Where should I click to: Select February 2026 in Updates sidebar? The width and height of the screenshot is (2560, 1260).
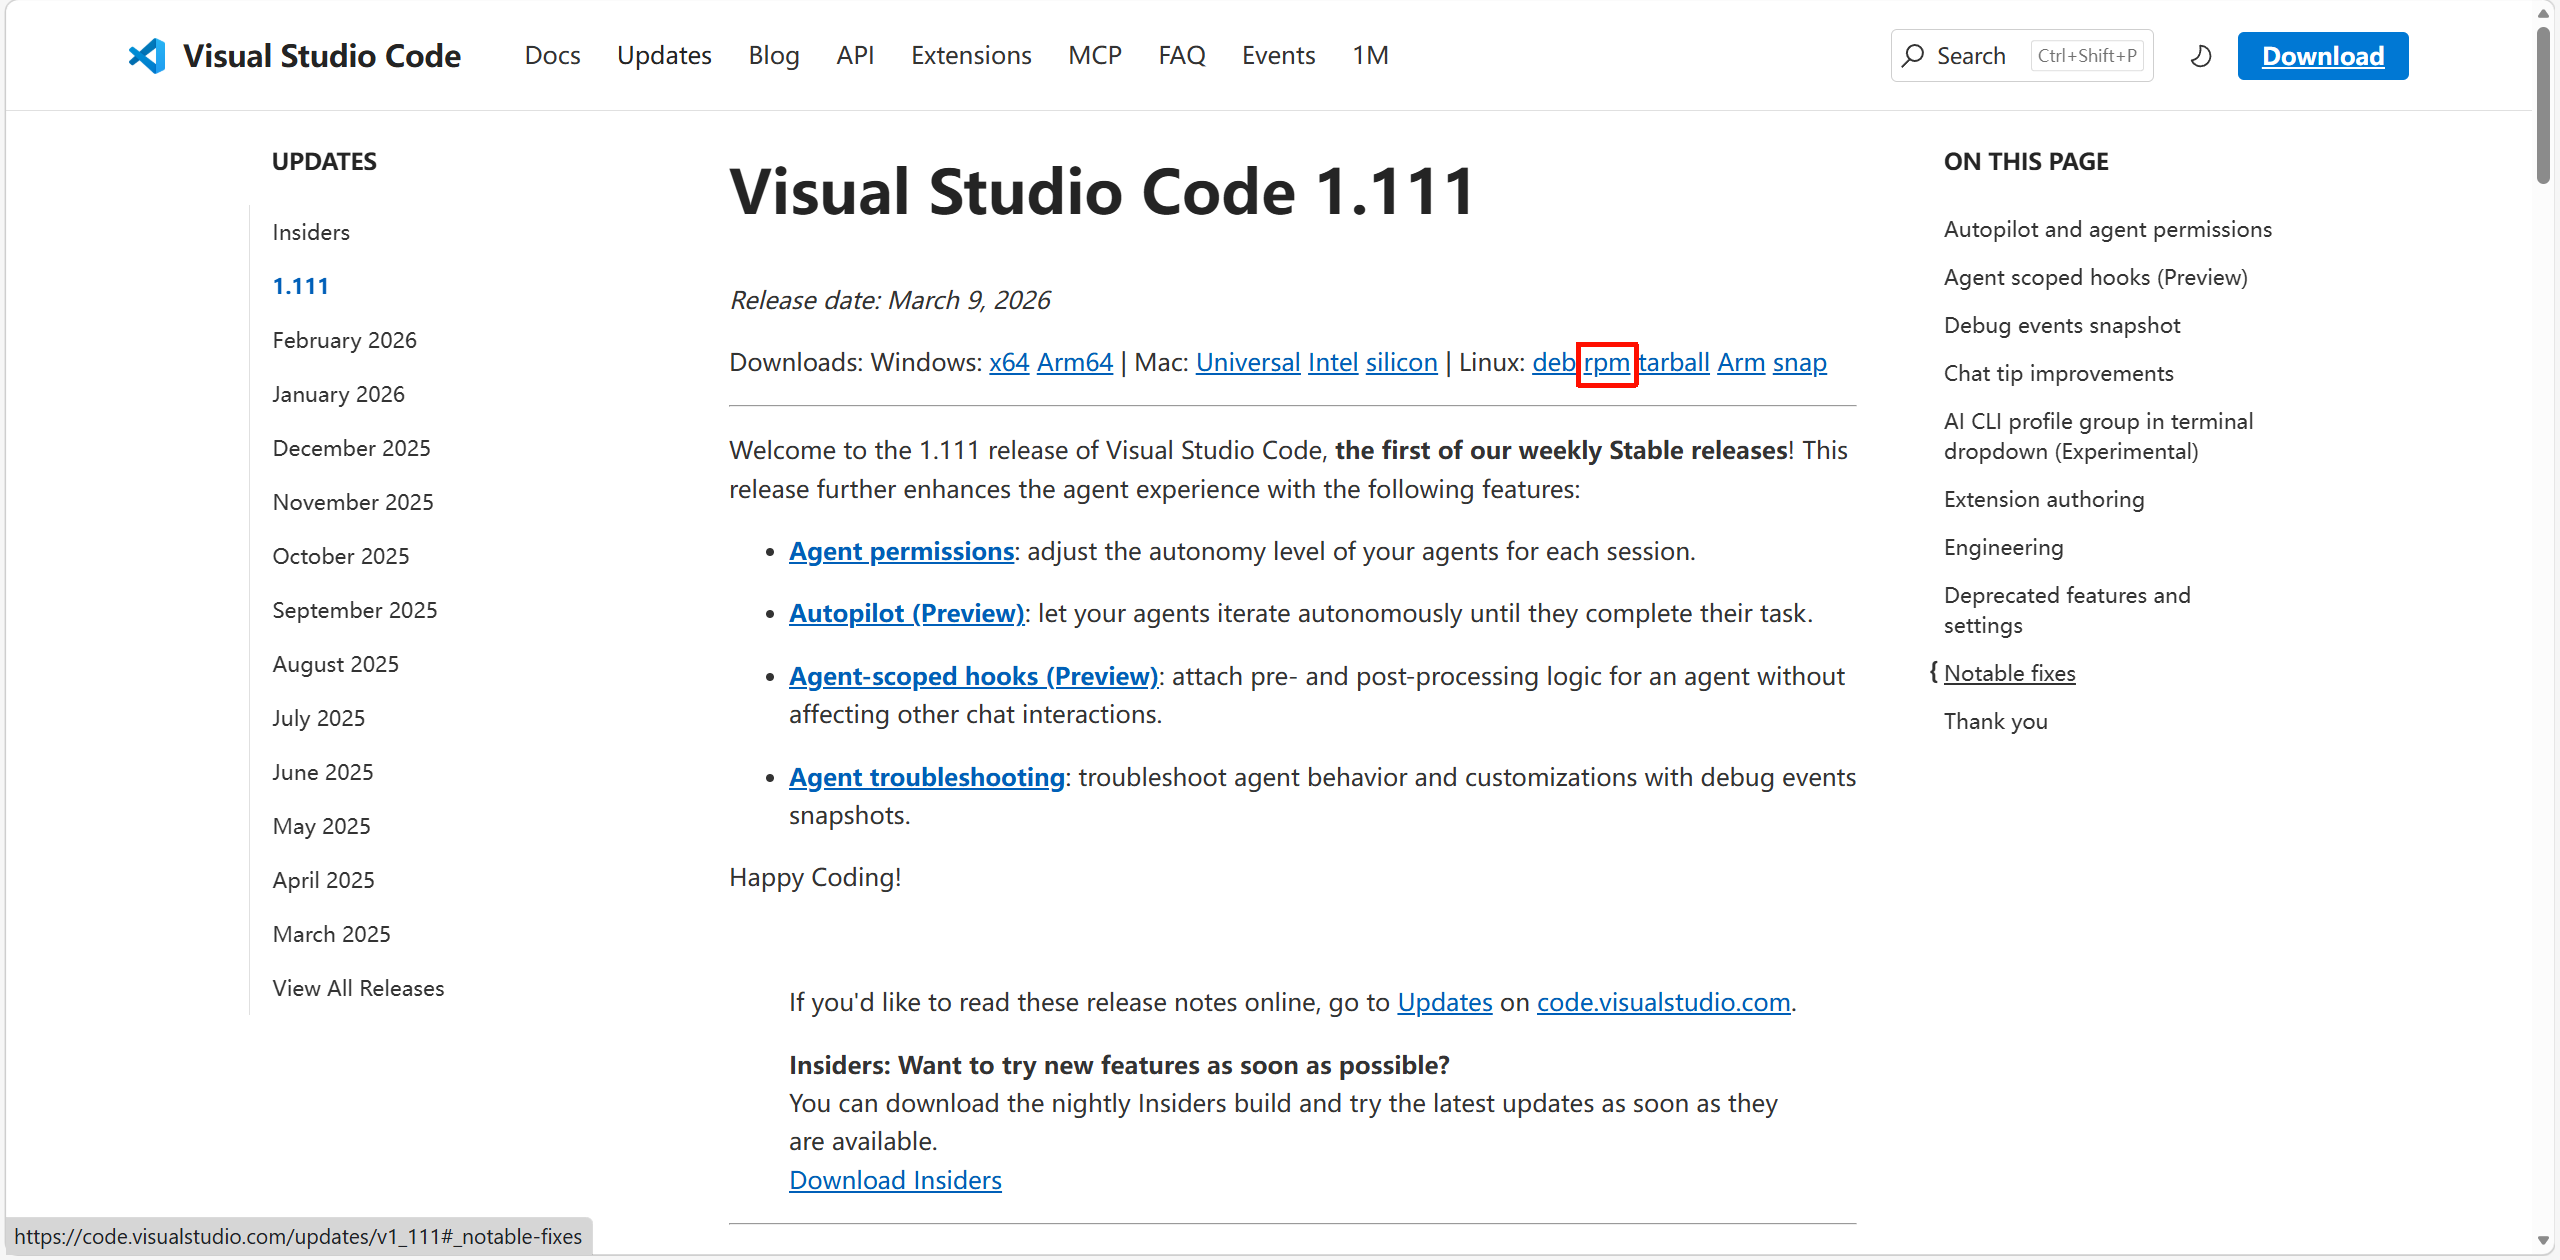click(x=344, y=340)
